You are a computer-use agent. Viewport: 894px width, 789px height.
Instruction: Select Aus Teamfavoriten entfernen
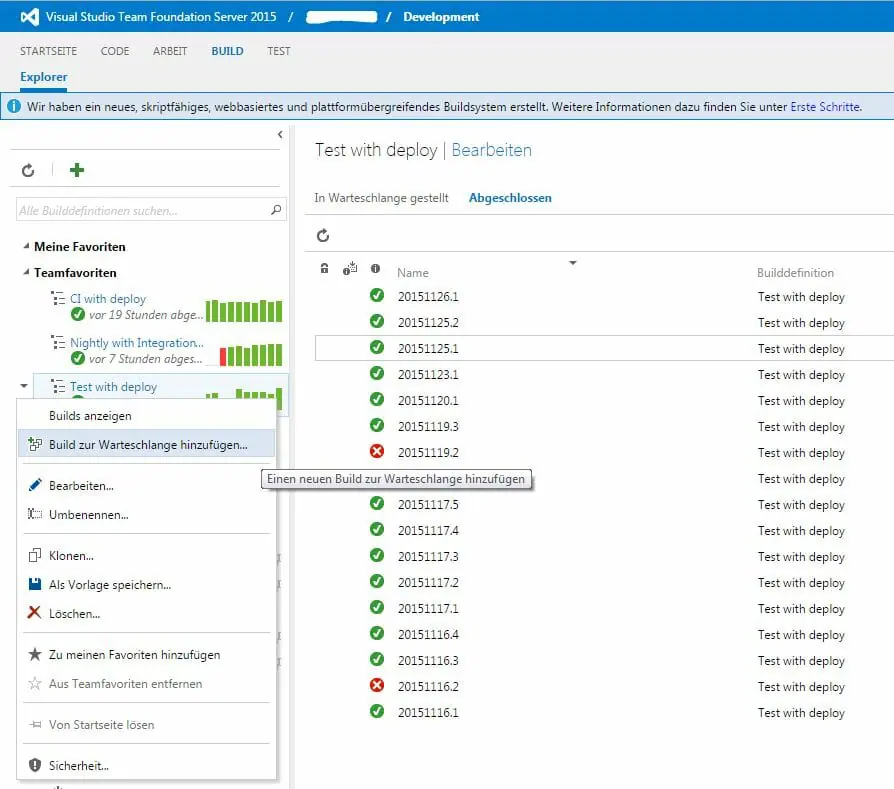click(x=147, y=684)
